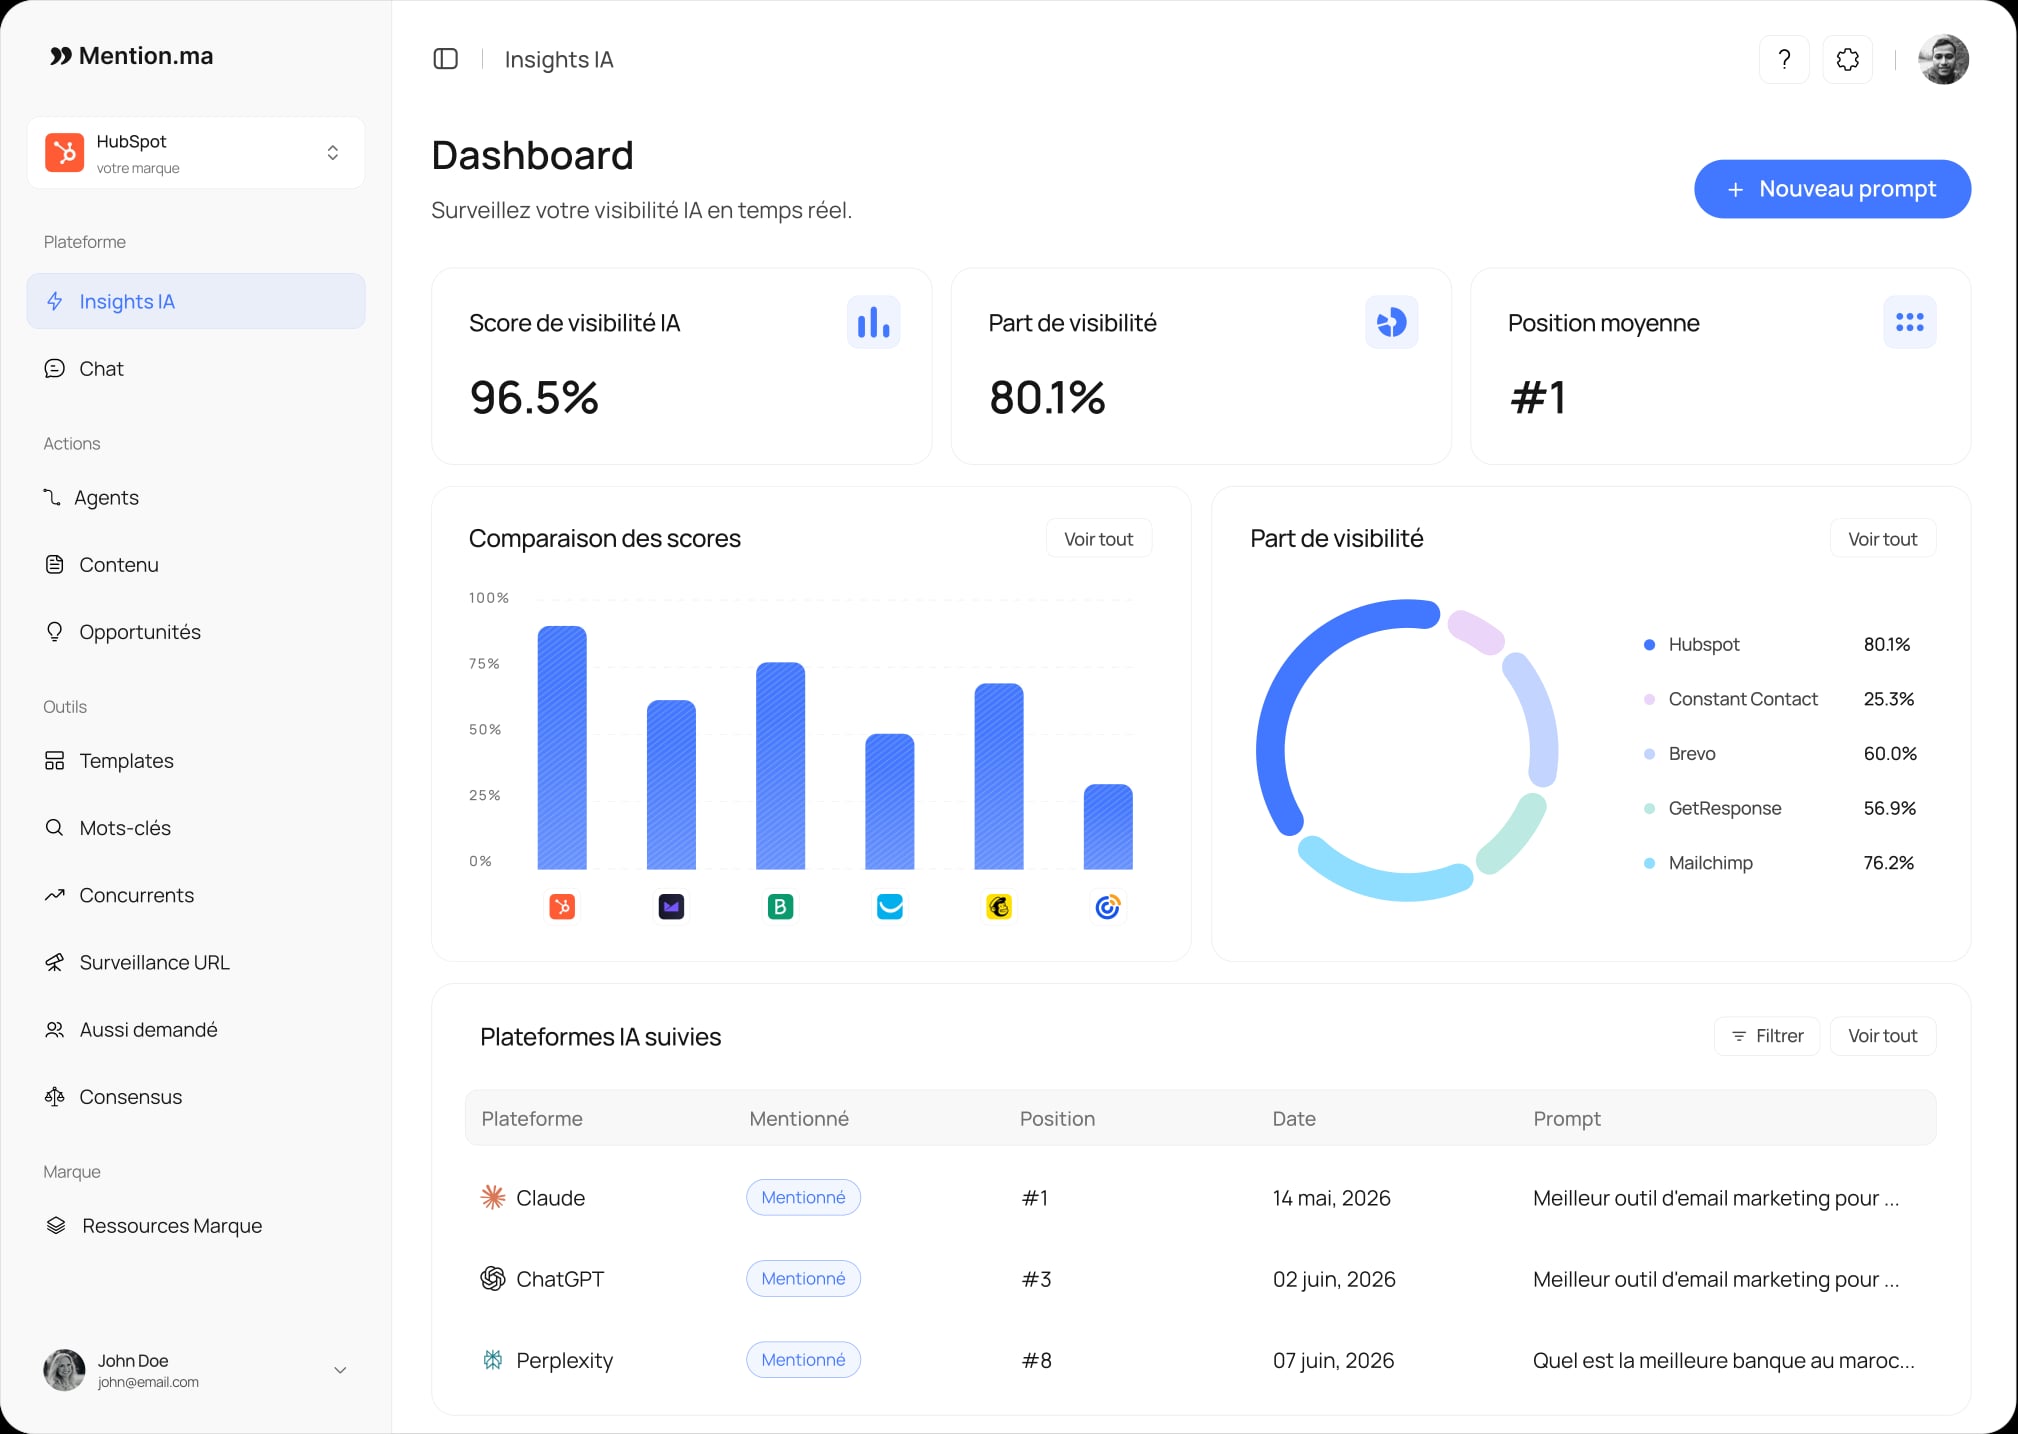This screenshot has height=1434, width=2018.
Task: Toggle the sidebar panel icon
Action: click(x=445, y=59)
